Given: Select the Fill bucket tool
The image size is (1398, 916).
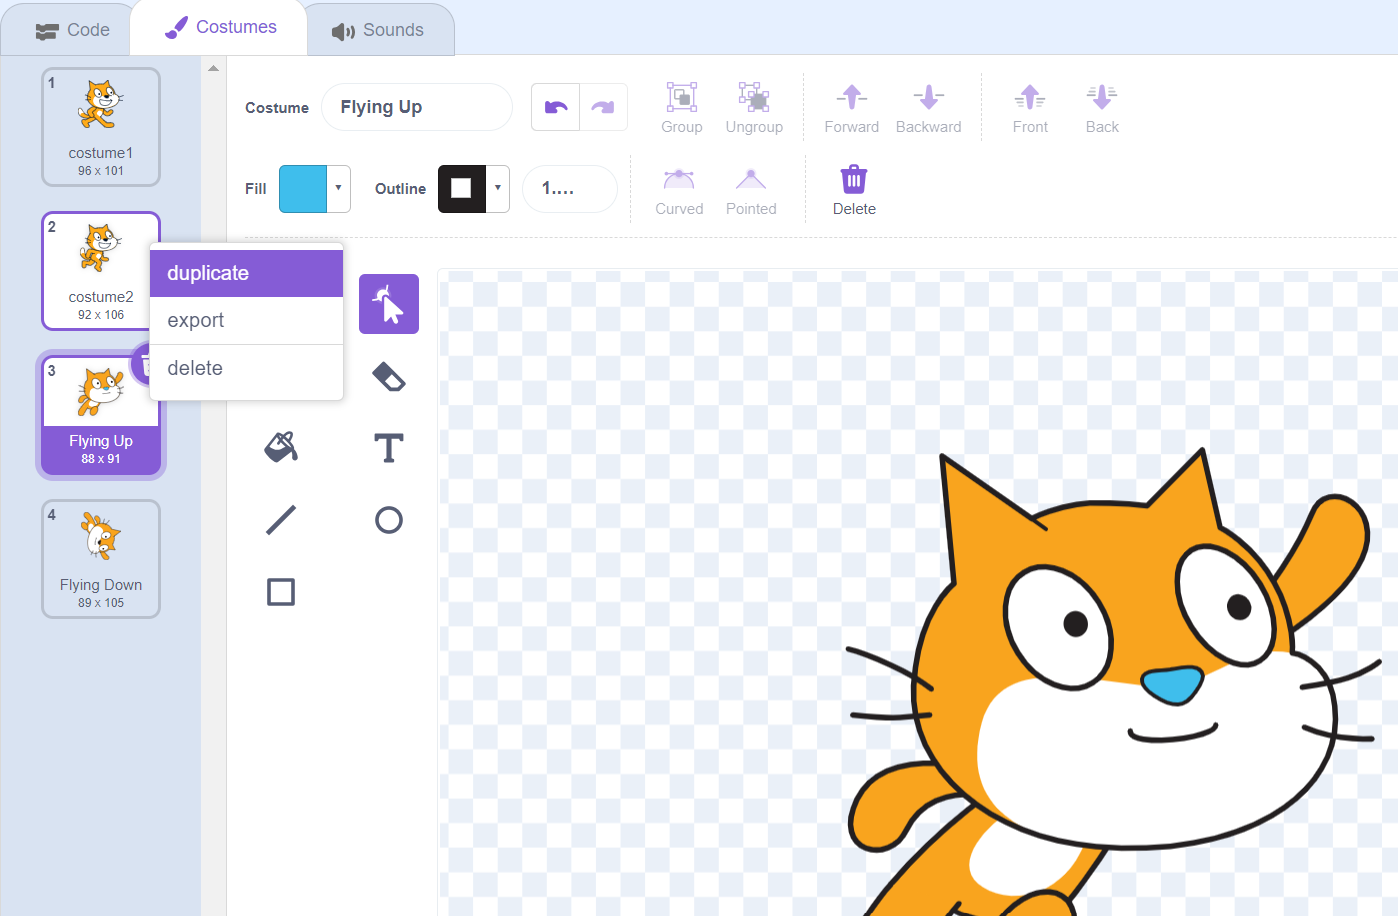Looking at the screenshot, I should pyautogui.click(x=281, y=447).
